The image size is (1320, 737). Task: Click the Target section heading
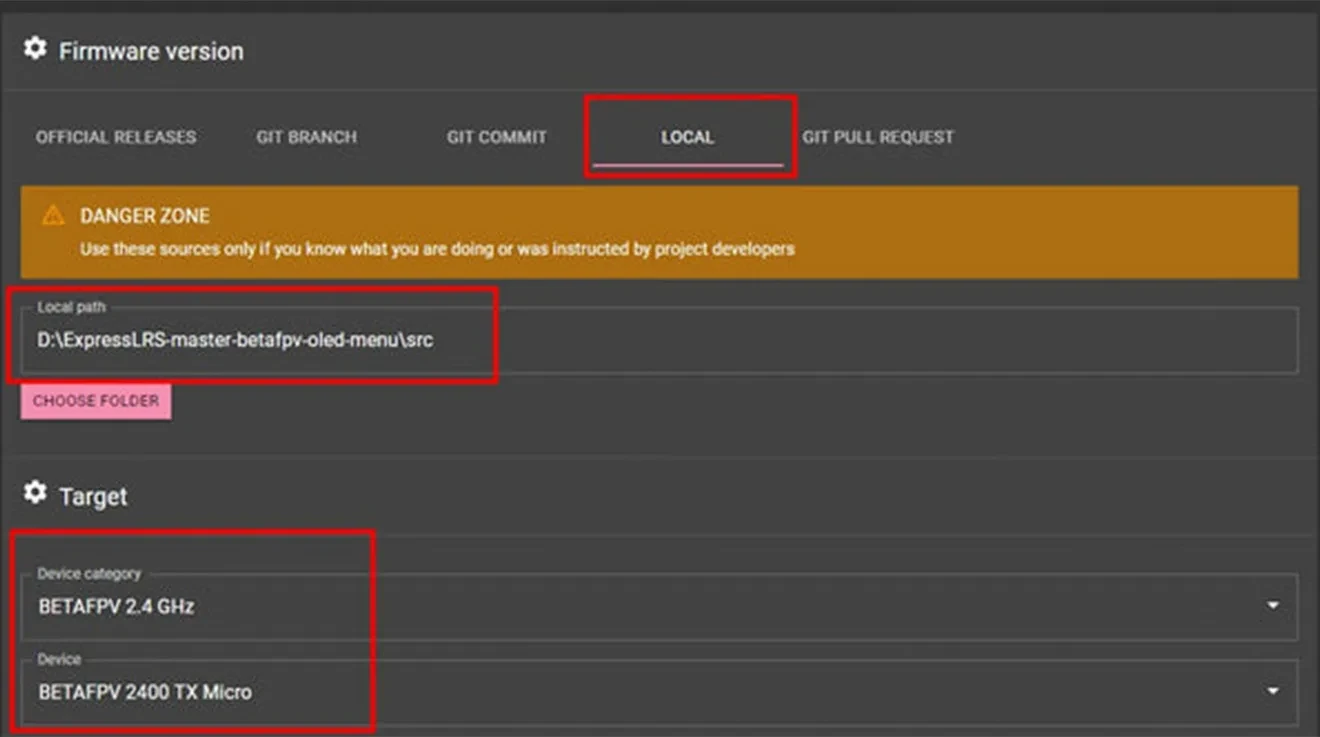[93, 496]
